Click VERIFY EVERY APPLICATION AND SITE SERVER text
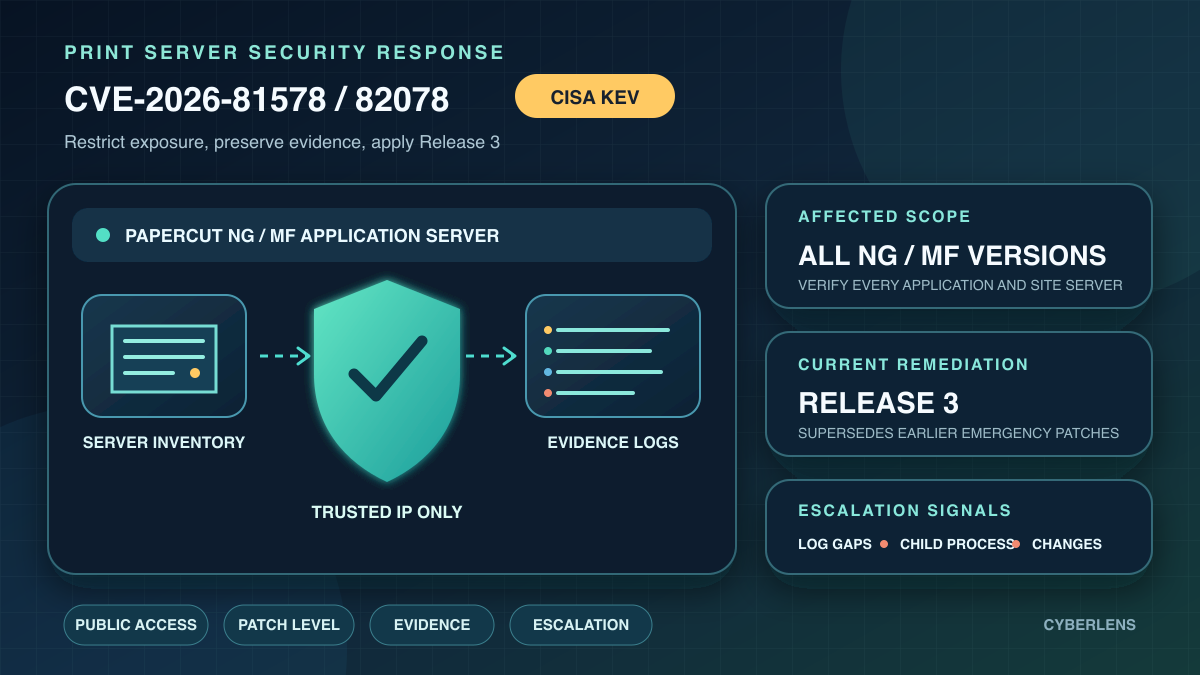The image size is (1200, 675). point(960,285)
